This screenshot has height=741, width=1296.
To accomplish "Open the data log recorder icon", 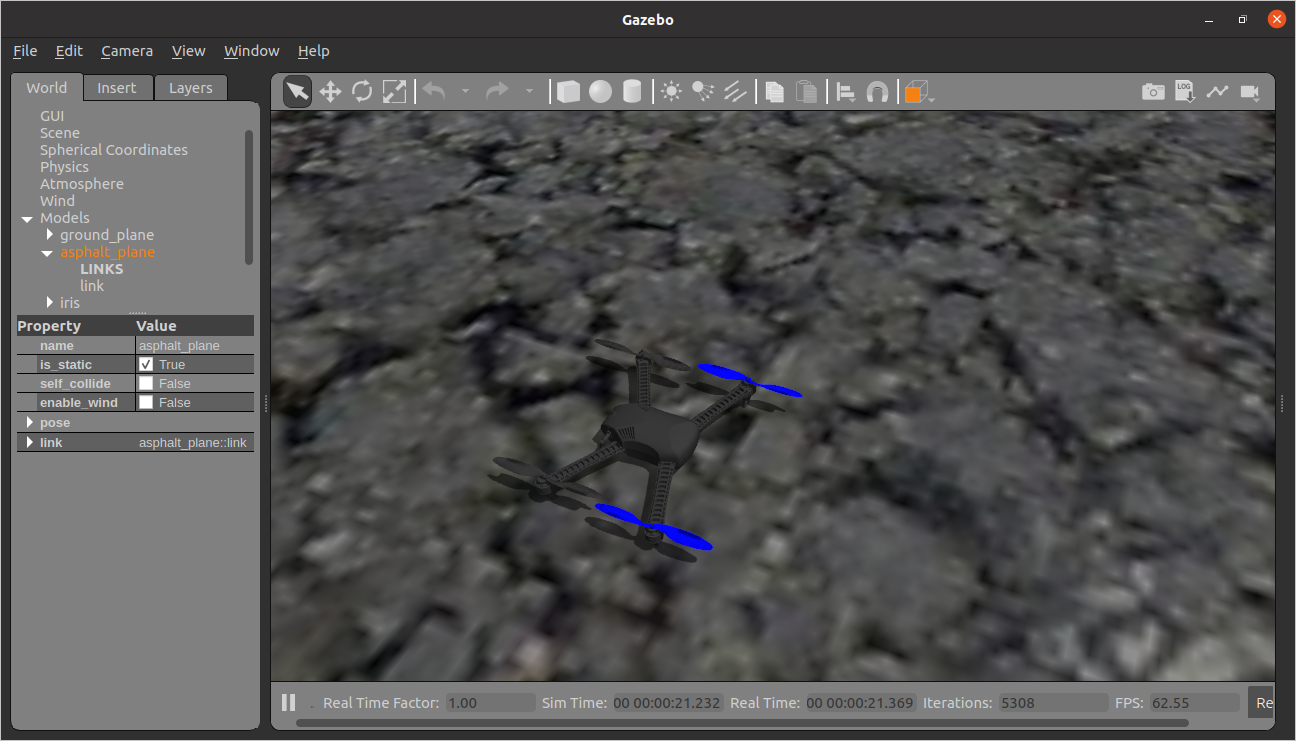I will coord(1185,91).
